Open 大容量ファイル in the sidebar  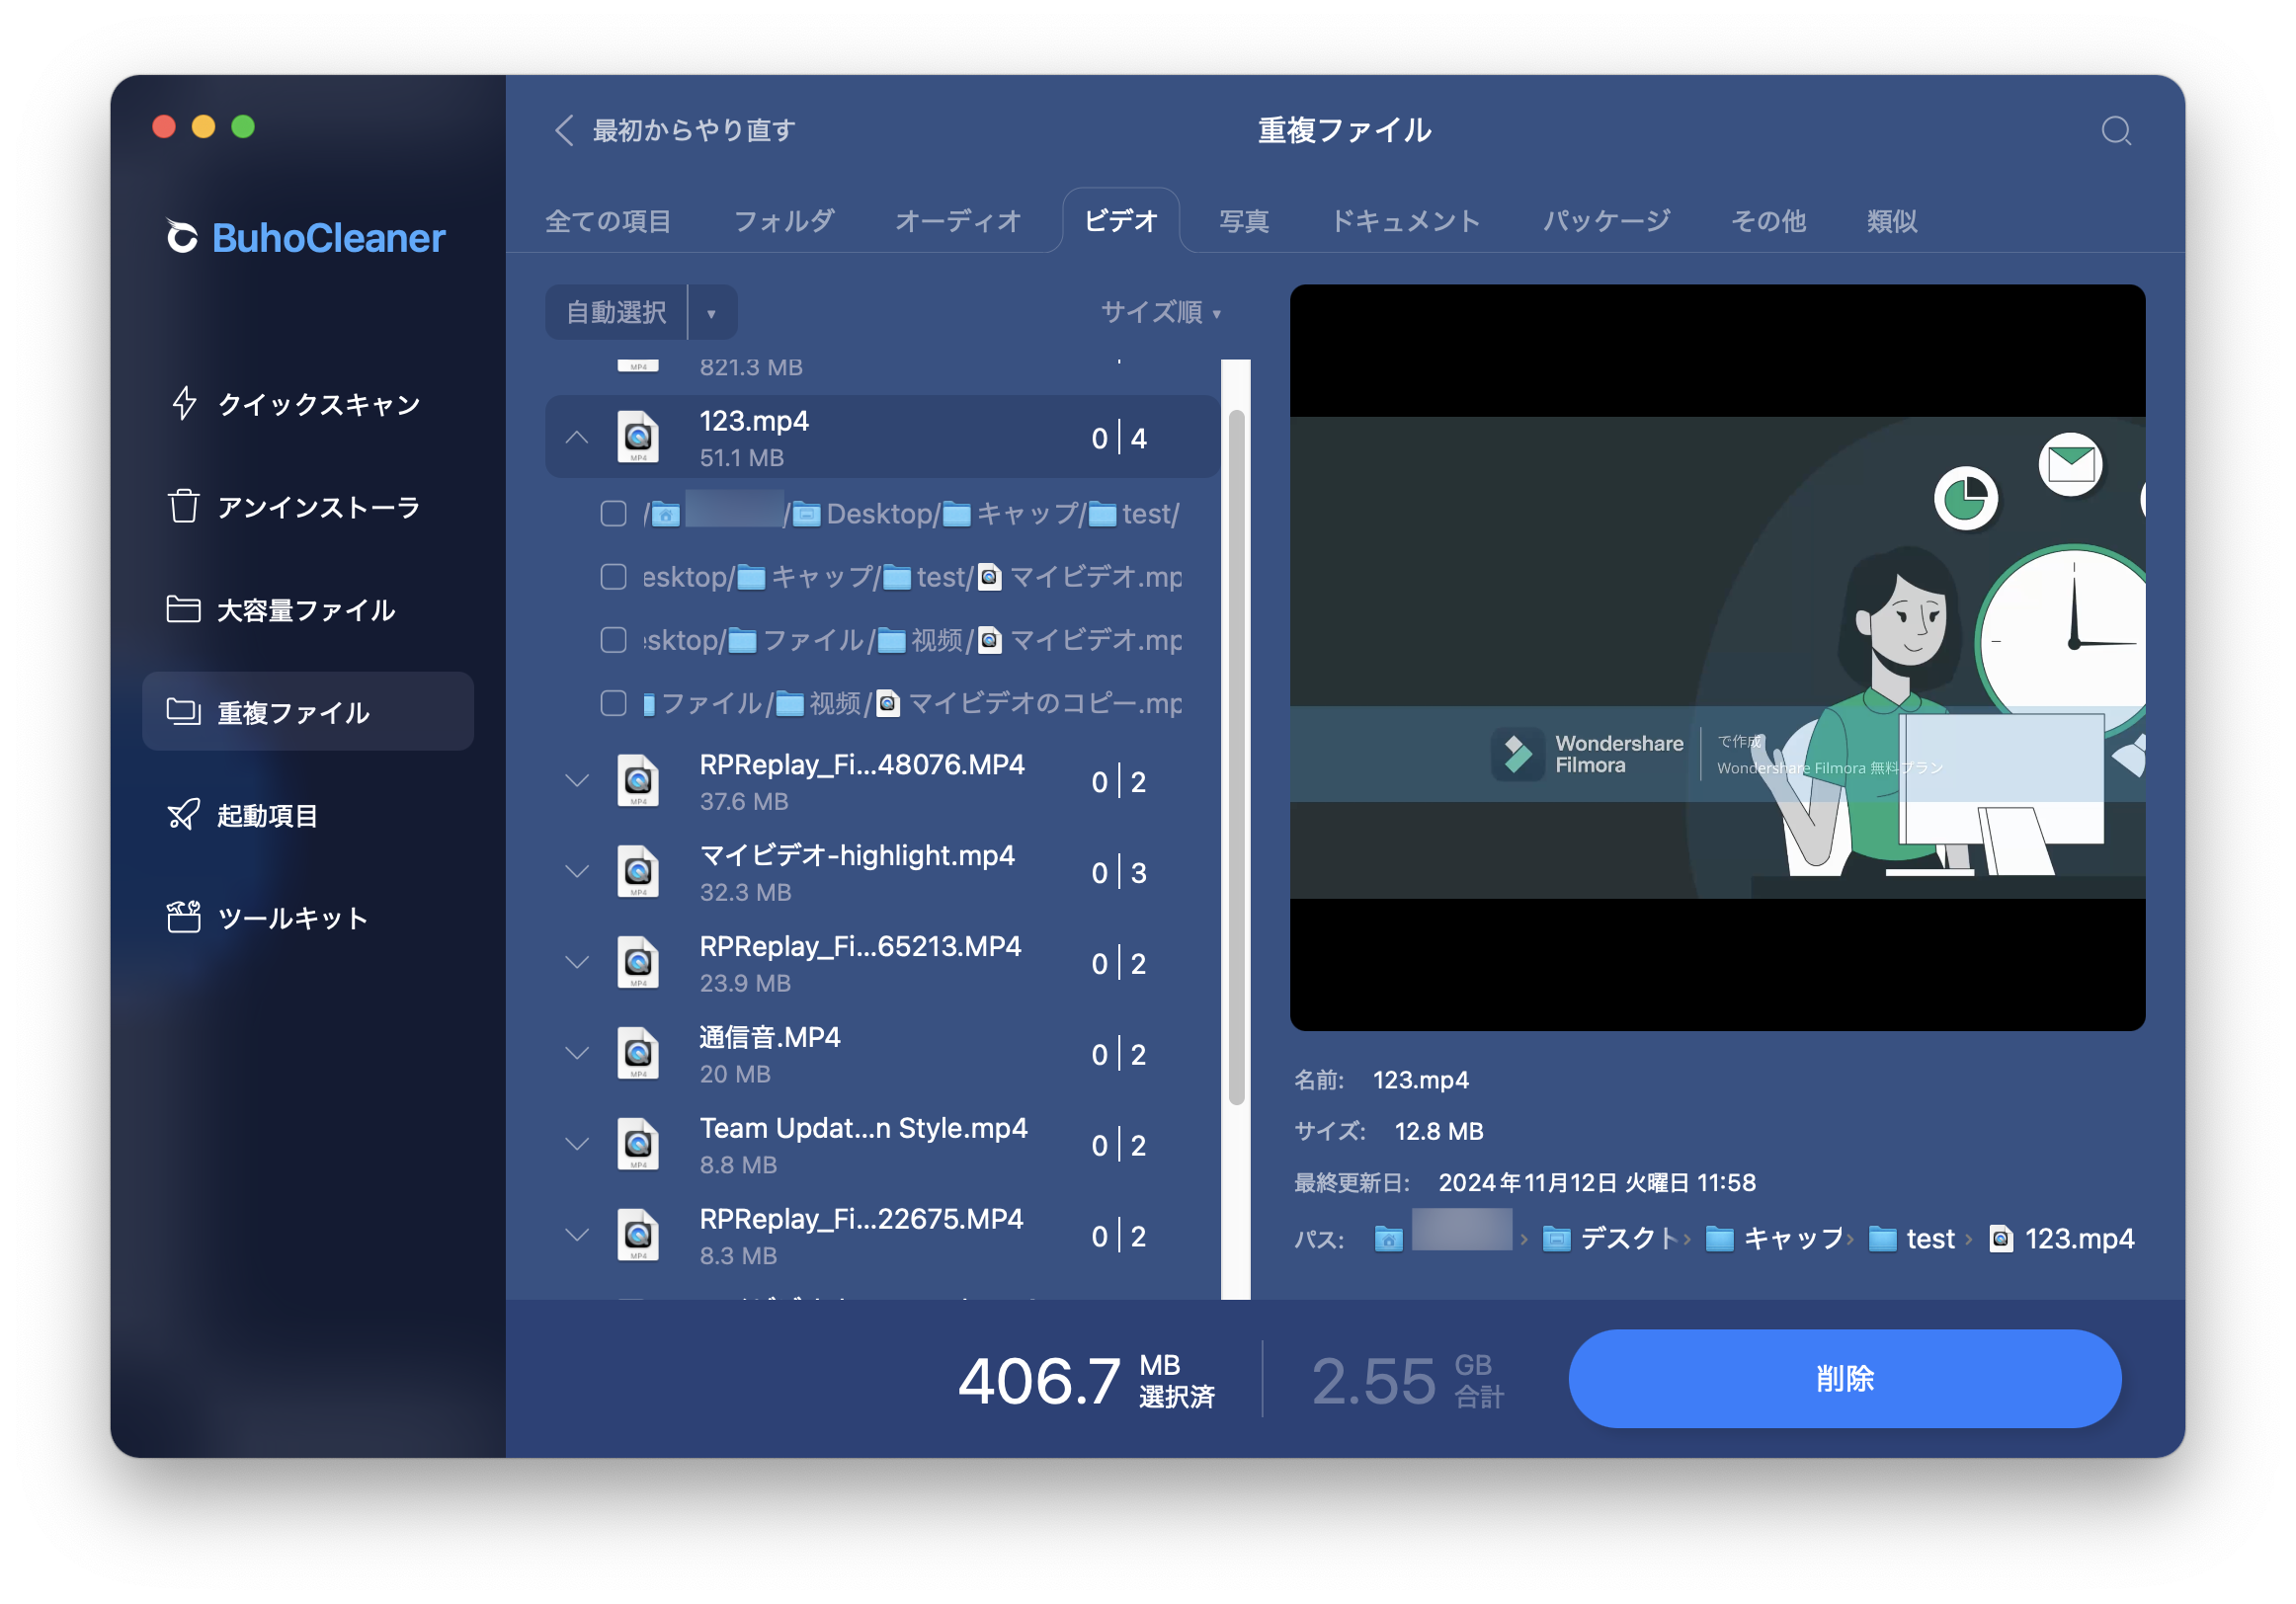tap(308, 609)
